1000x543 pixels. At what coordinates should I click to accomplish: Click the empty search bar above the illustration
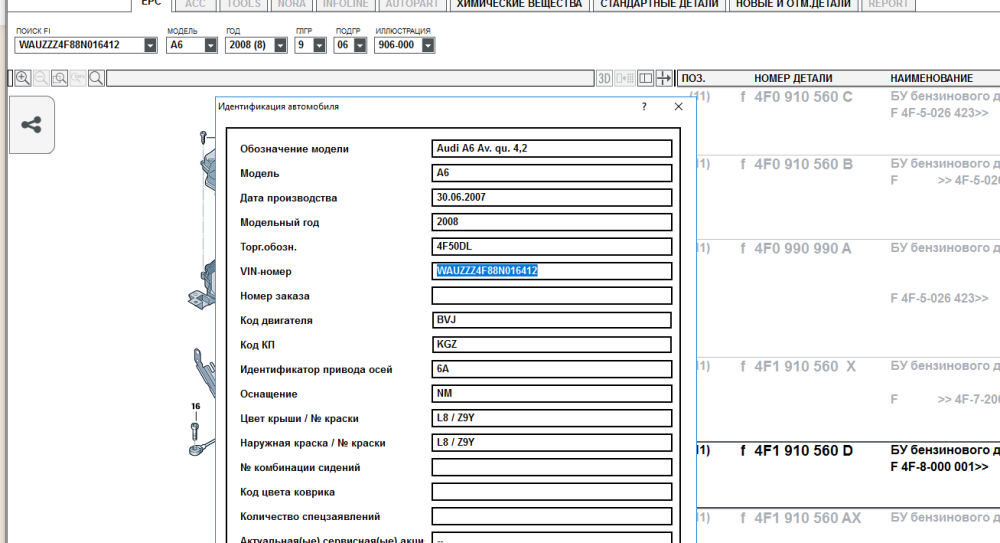coord(350,78)
